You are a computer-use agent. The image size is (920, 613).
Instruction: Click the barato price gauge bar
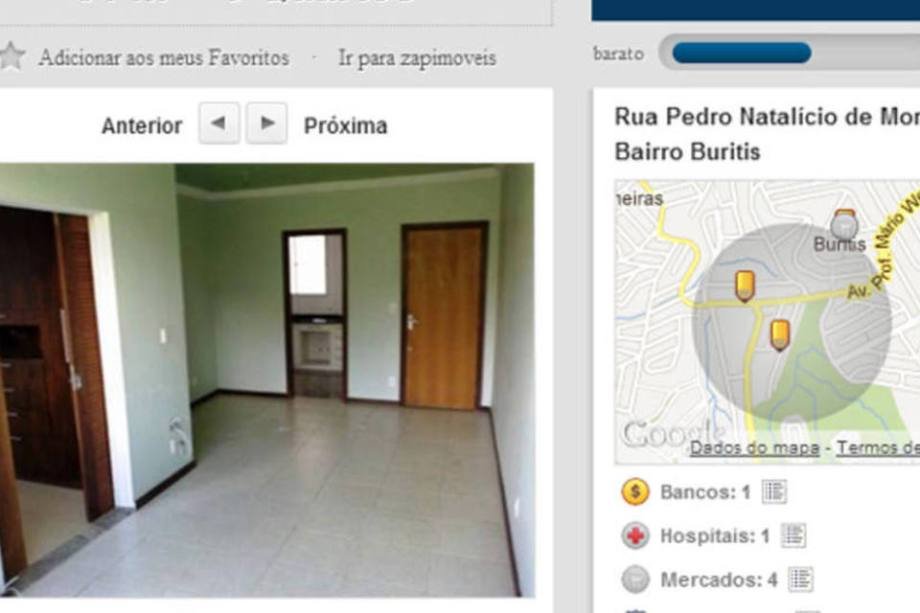789,53
